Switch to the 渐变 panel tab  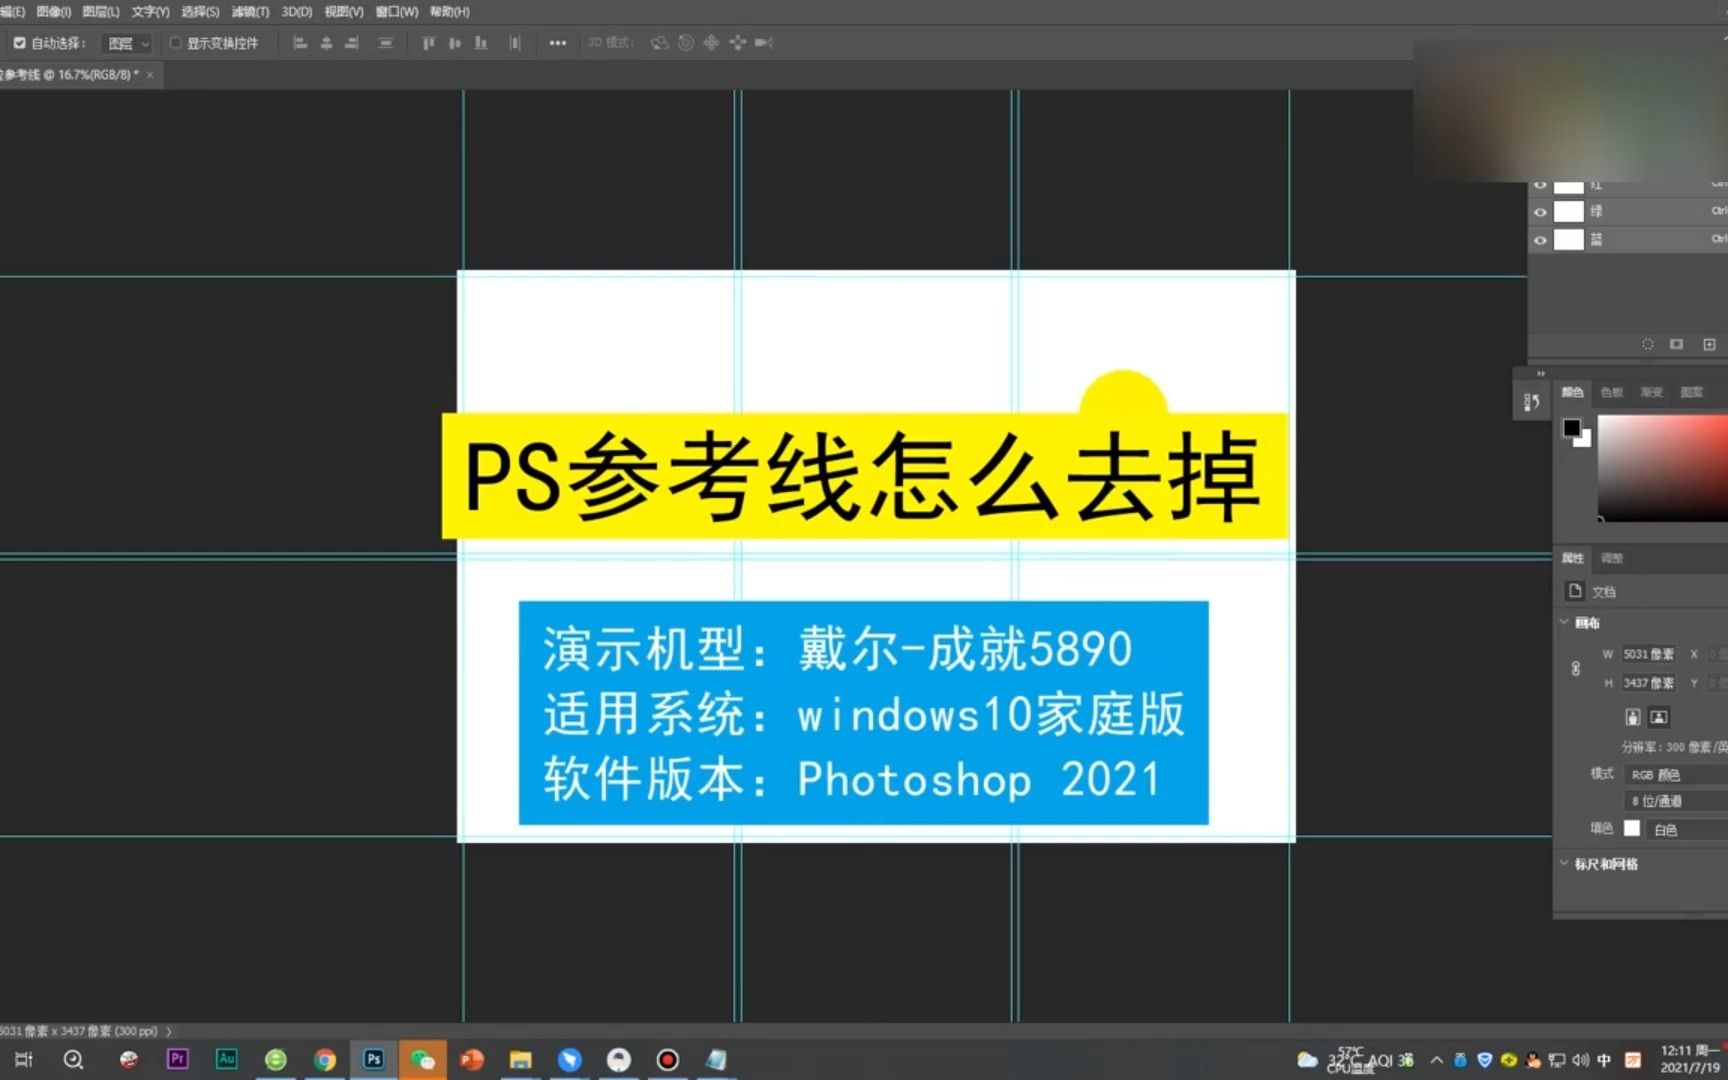point(1651,392)
